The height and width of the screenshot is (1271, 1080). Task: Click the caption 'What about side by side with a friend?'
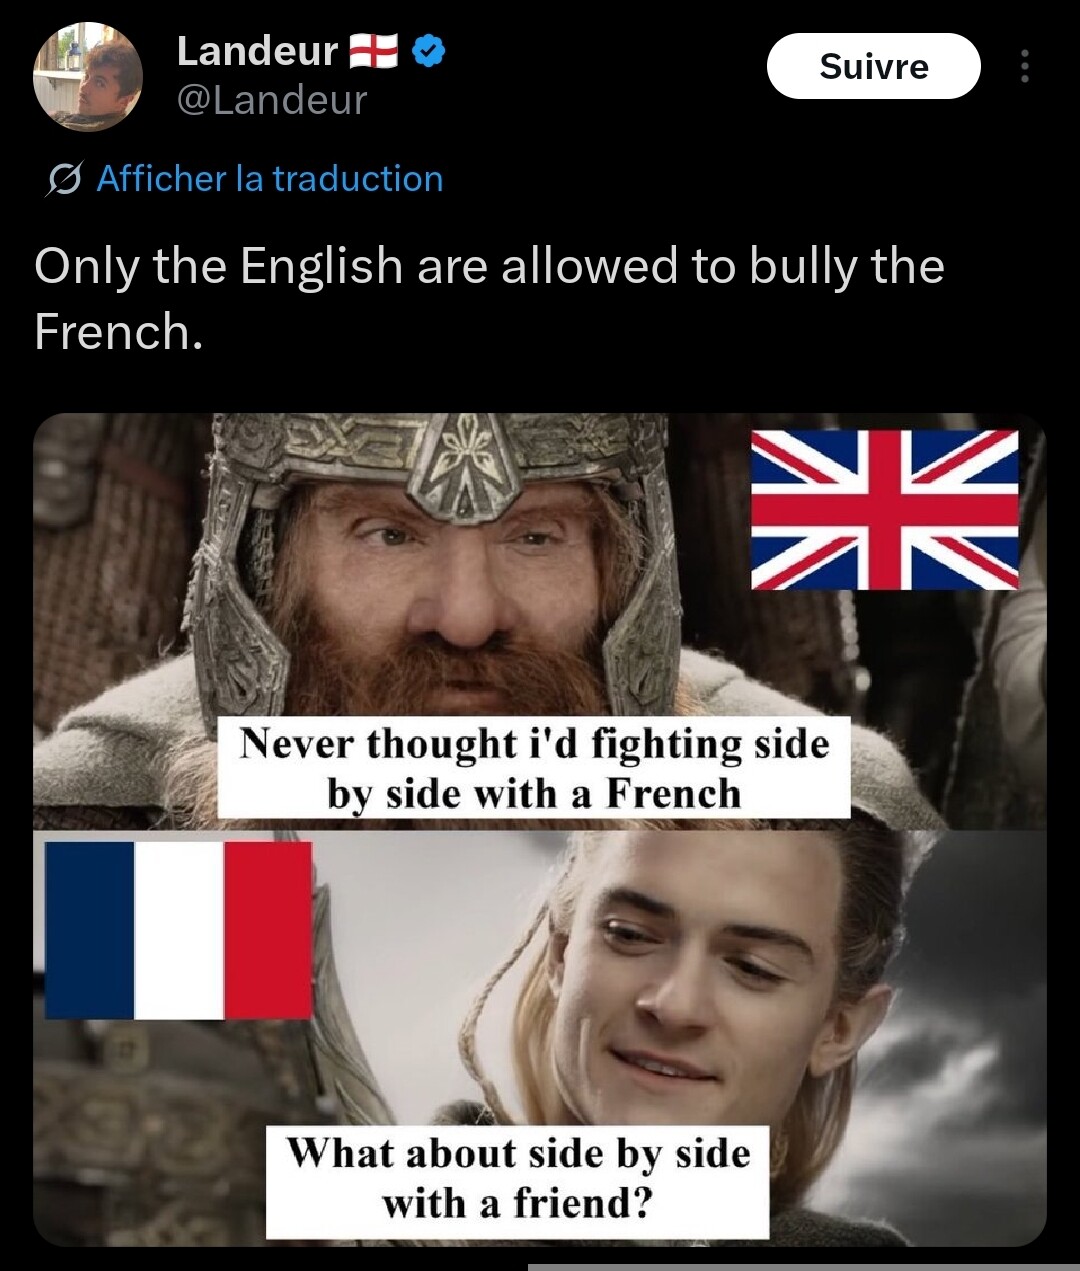point(517,1179)
